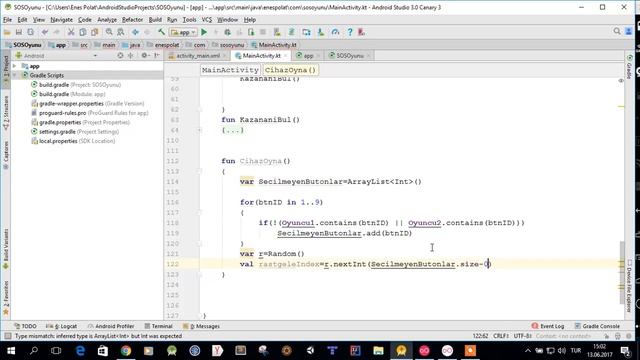This screenshot has height=360, width=640.
Task: Click the Search Everywhere magnifier icon
Action: coord(617,31)
